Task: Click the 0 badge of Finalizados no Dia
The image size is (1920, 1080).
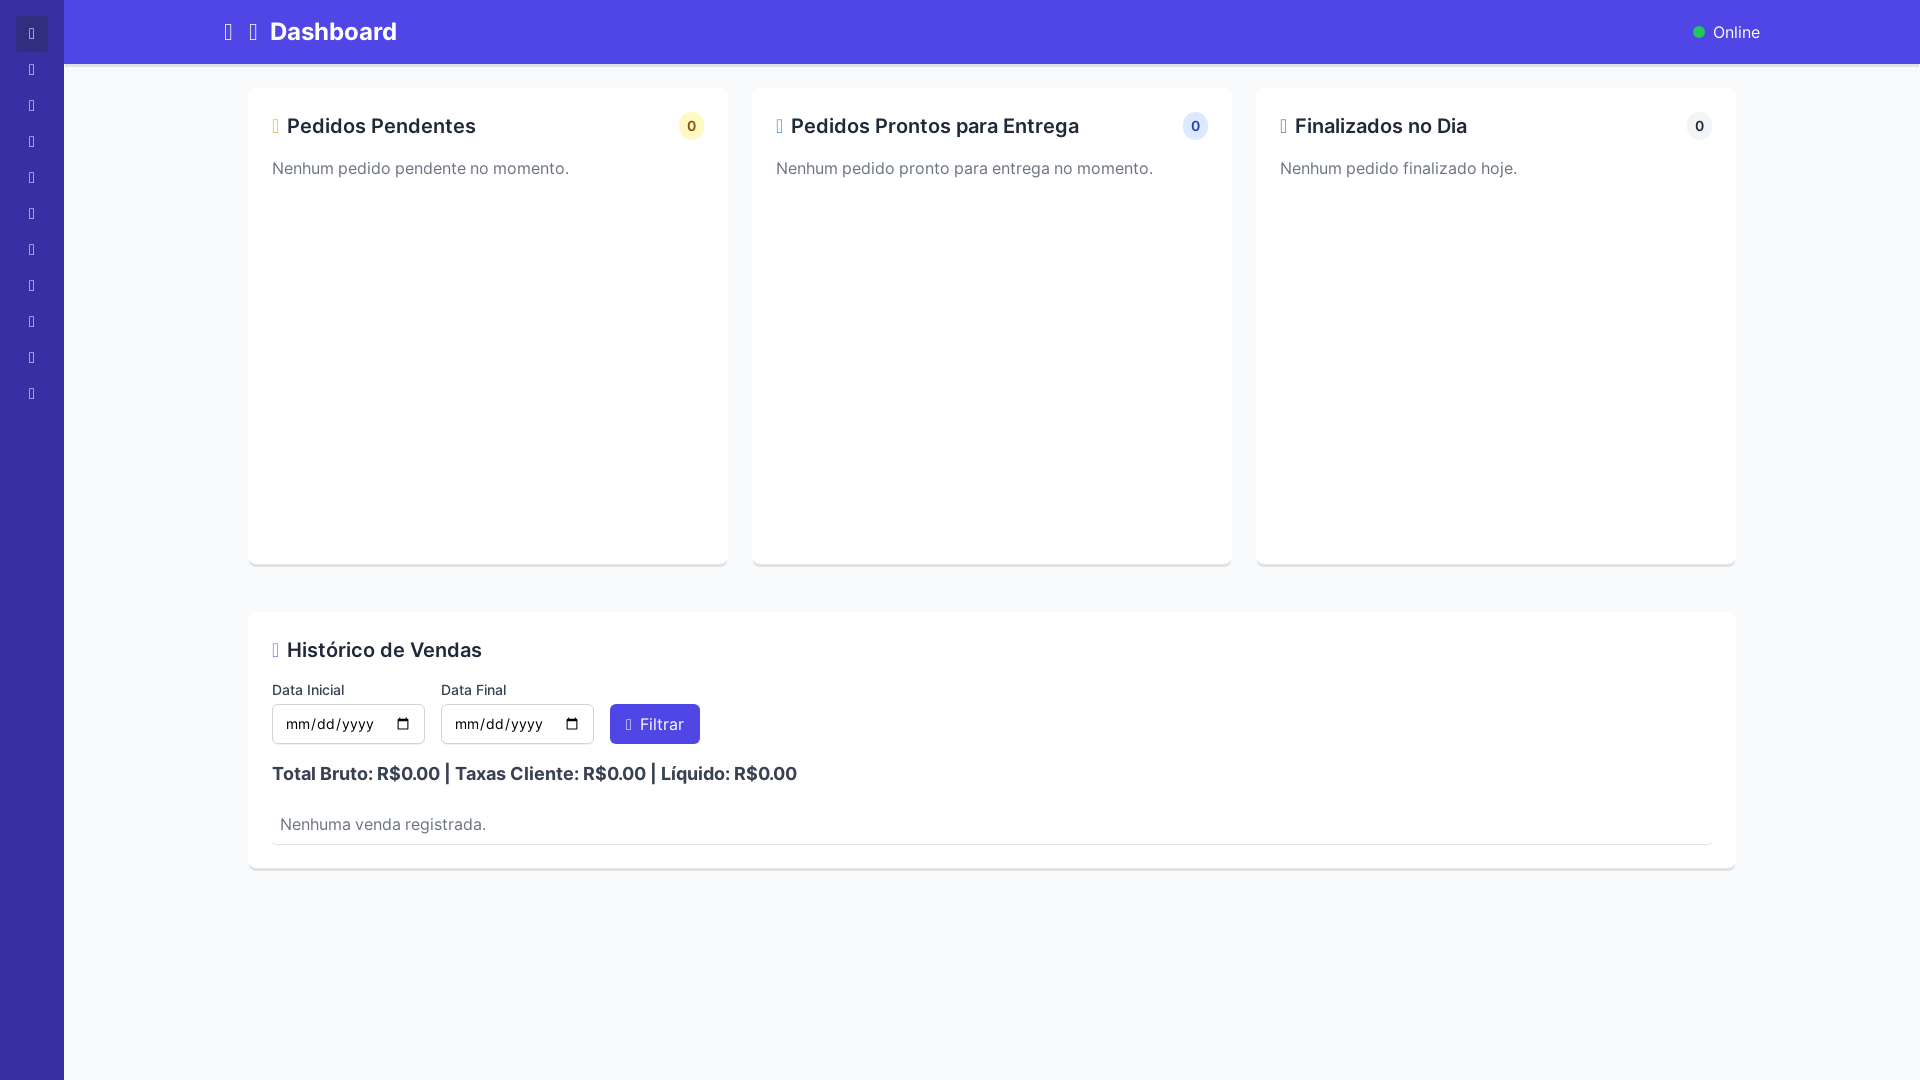Action: tap(1699, 126)
